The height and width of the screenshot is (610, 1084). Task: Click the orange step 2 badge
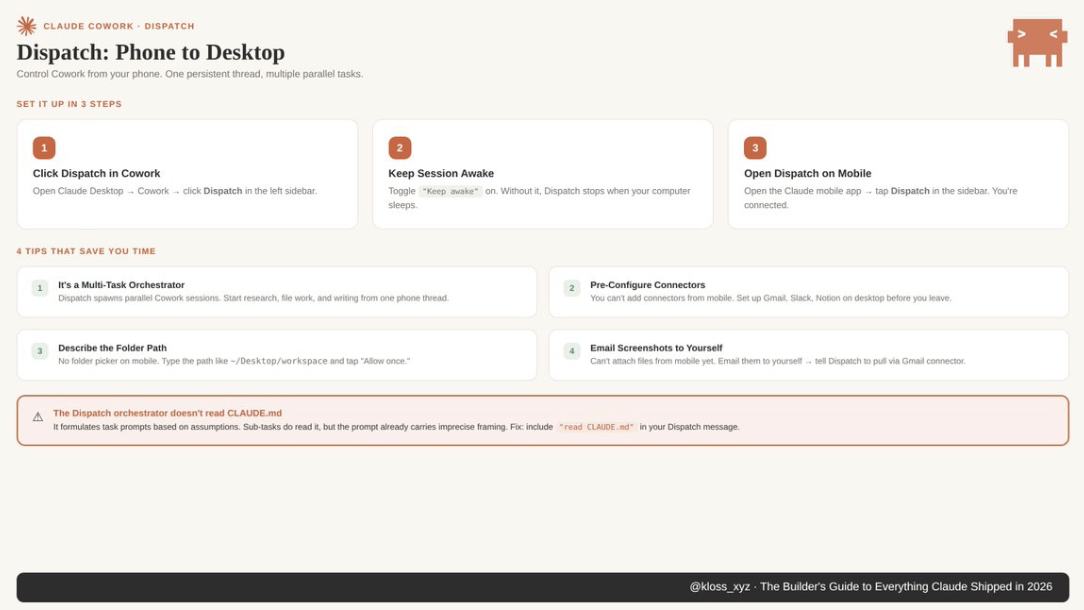point(400,148)
